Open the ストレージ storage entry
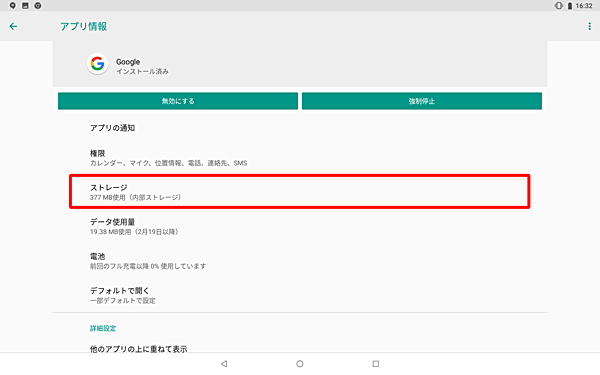This screenshot has height=375, width=600. click(x=300, y=192)
